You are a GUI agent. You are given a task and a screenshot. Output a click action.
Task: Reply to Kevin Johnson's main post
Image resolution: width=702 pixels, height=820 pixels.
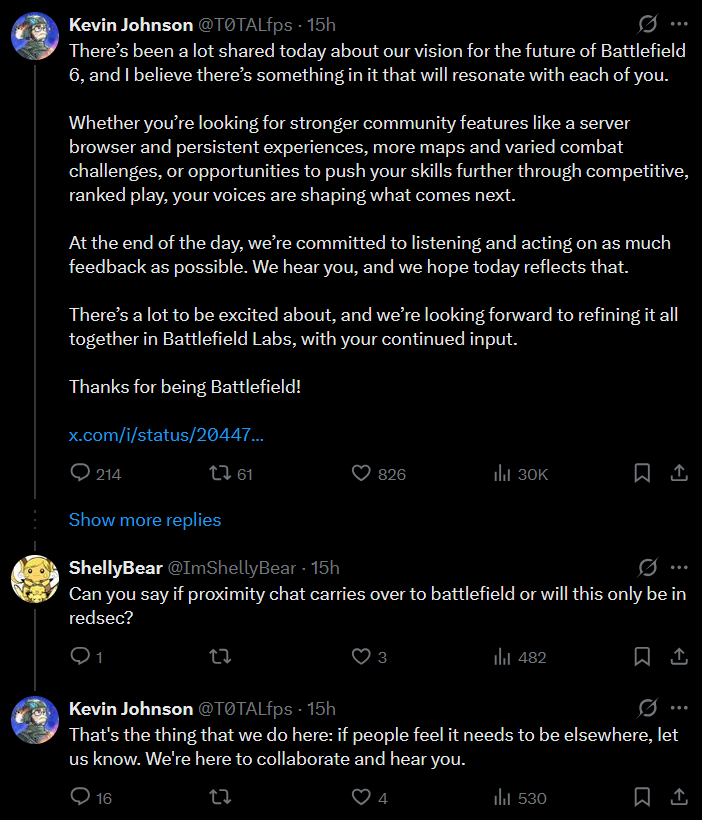[81, 473]
